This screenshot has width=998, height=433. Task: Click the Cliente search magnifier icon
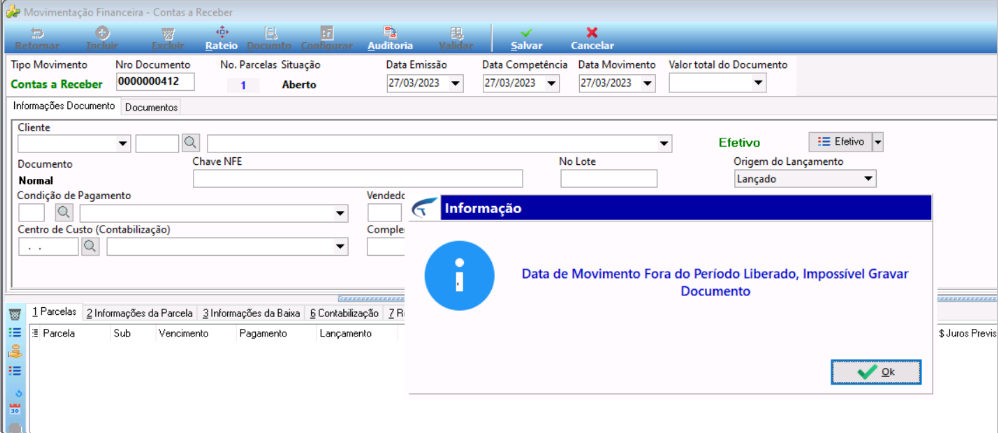(x=191, y=143)
